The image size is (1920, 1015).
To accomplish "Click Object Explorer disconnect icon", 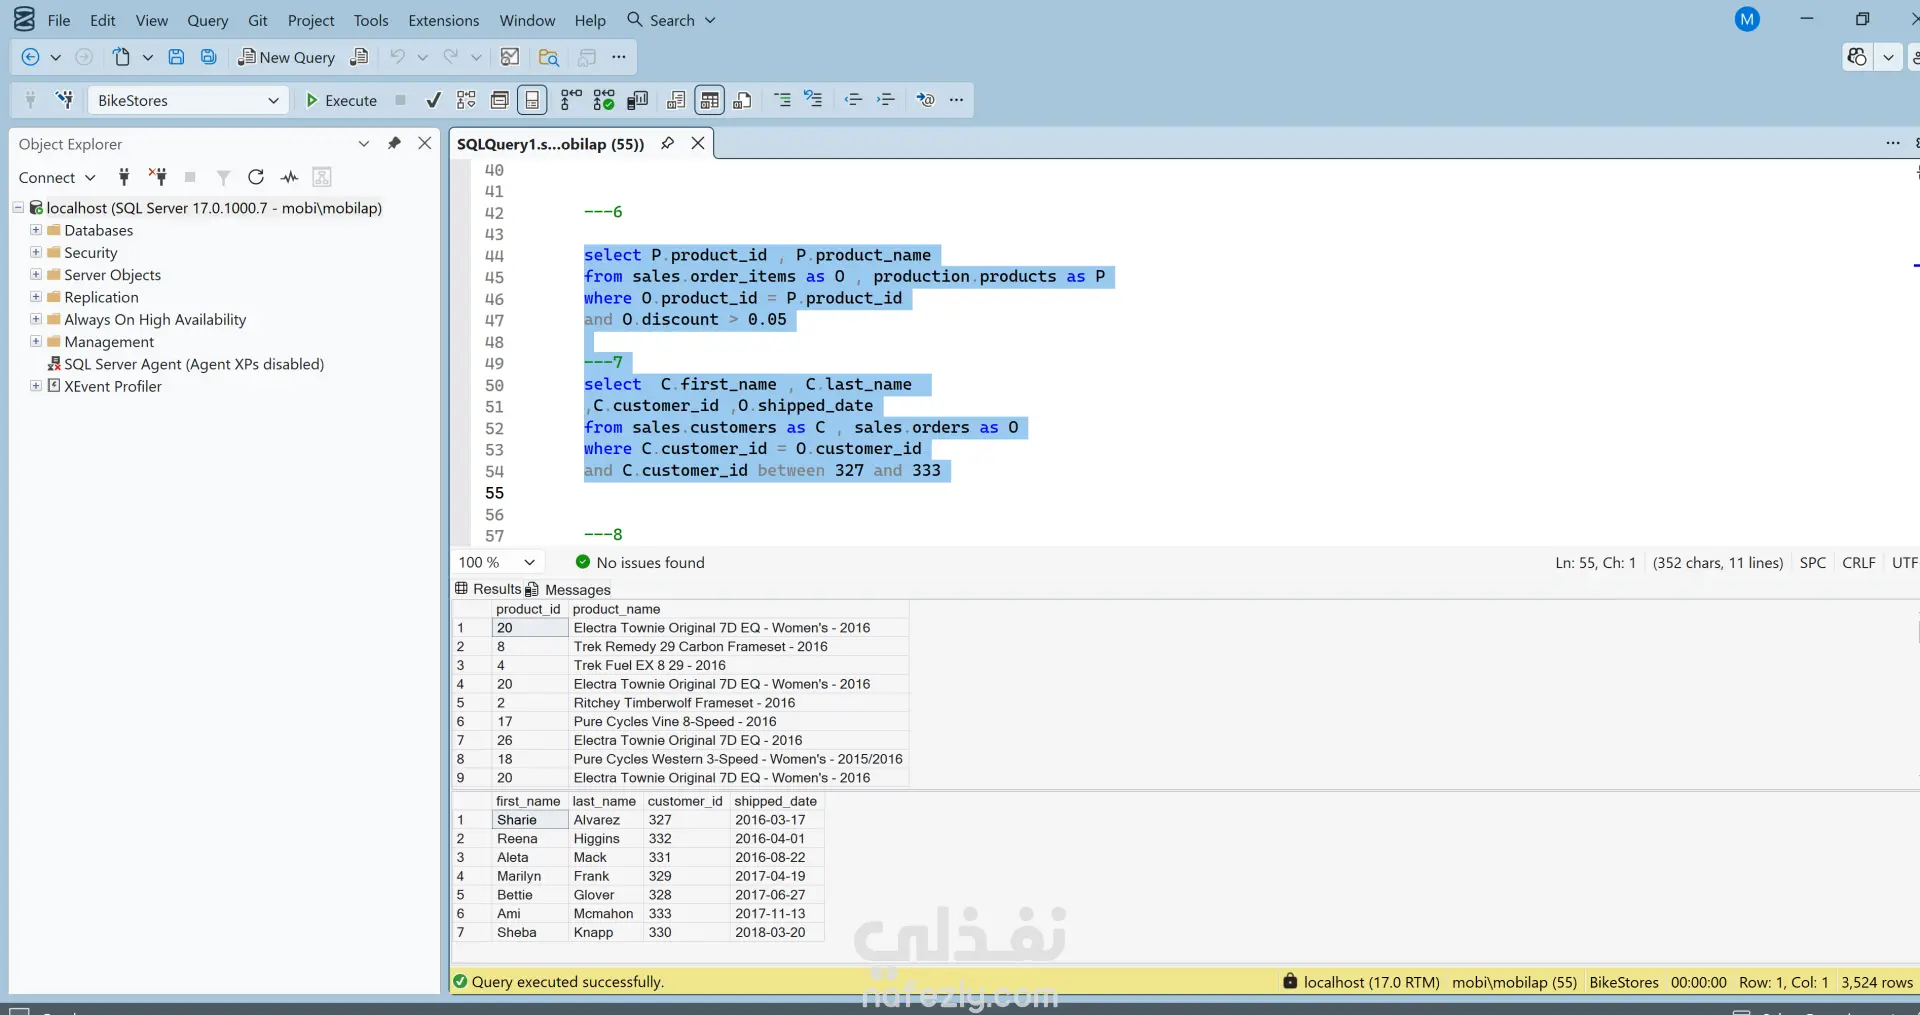I will [x=157, y=177].
